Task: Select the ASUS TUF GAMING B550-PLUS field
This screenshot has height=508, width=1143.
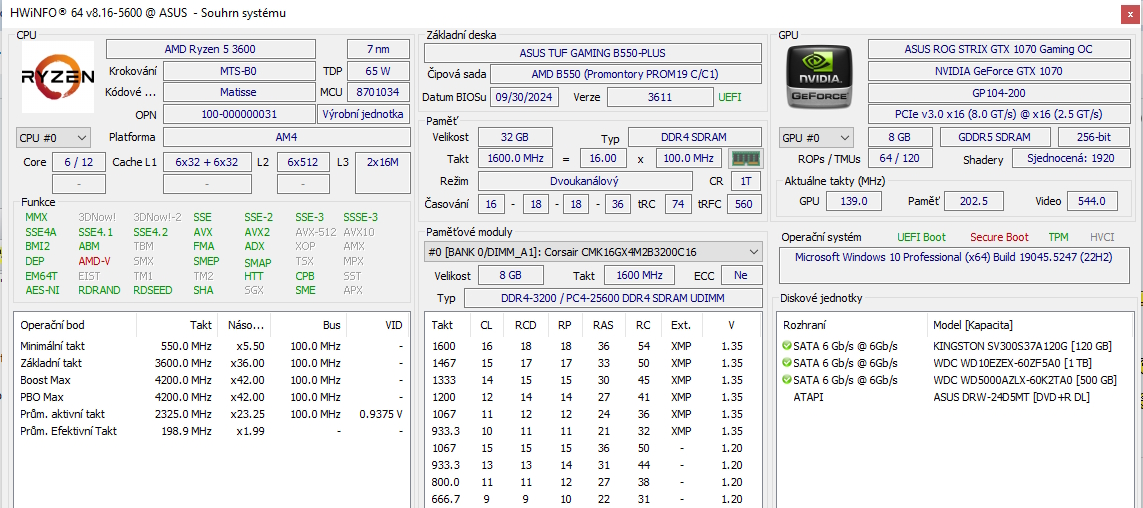Action: pos(592,53)
